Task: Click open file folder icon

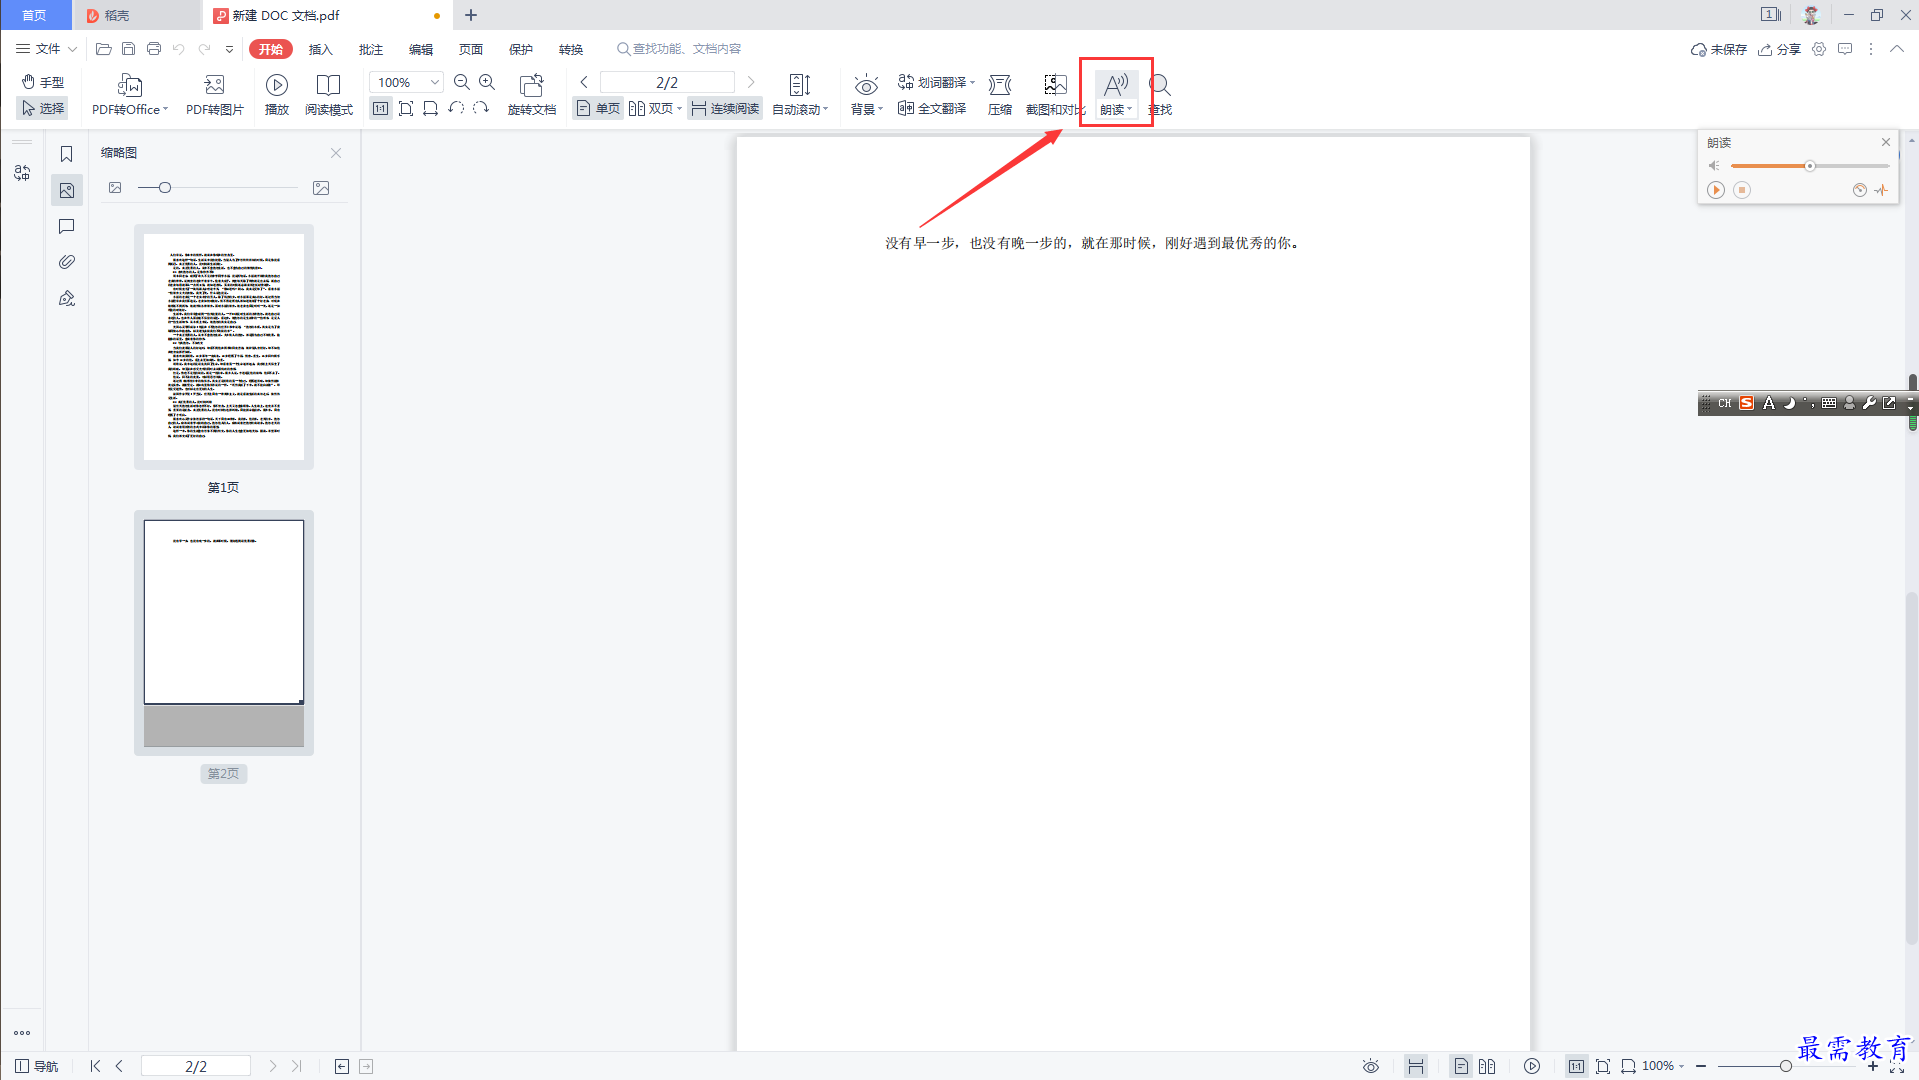Action: [103, 48]
